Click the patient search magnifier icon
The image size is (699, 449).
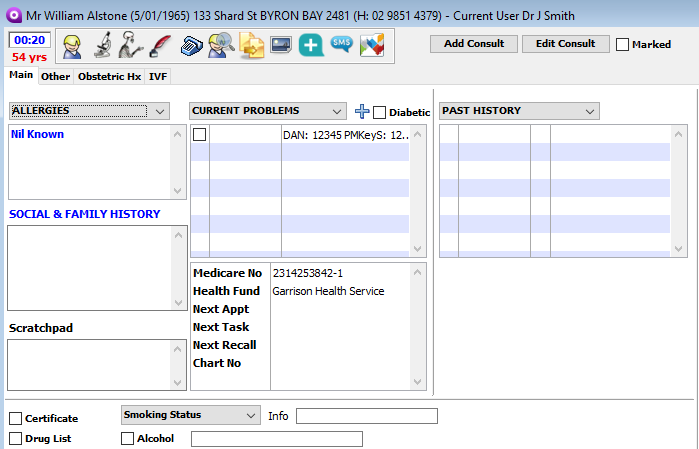click(x=222, y=46)
